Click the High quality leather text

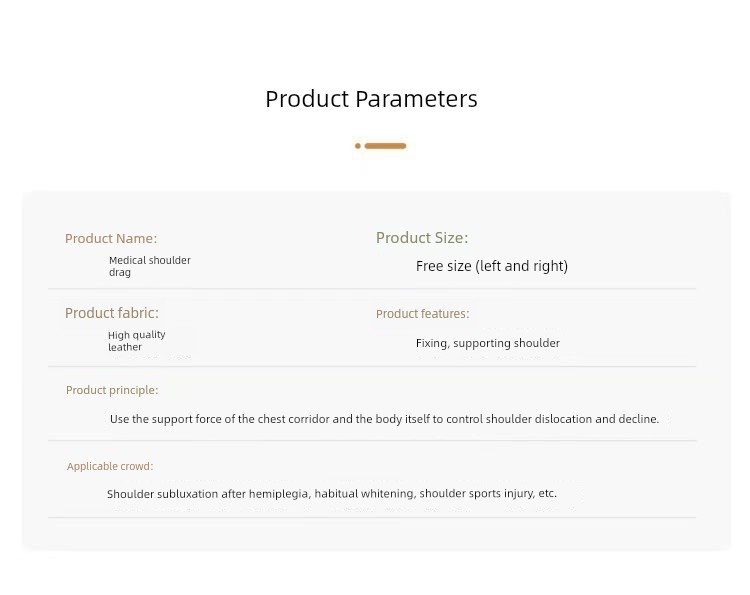point(137,341)
